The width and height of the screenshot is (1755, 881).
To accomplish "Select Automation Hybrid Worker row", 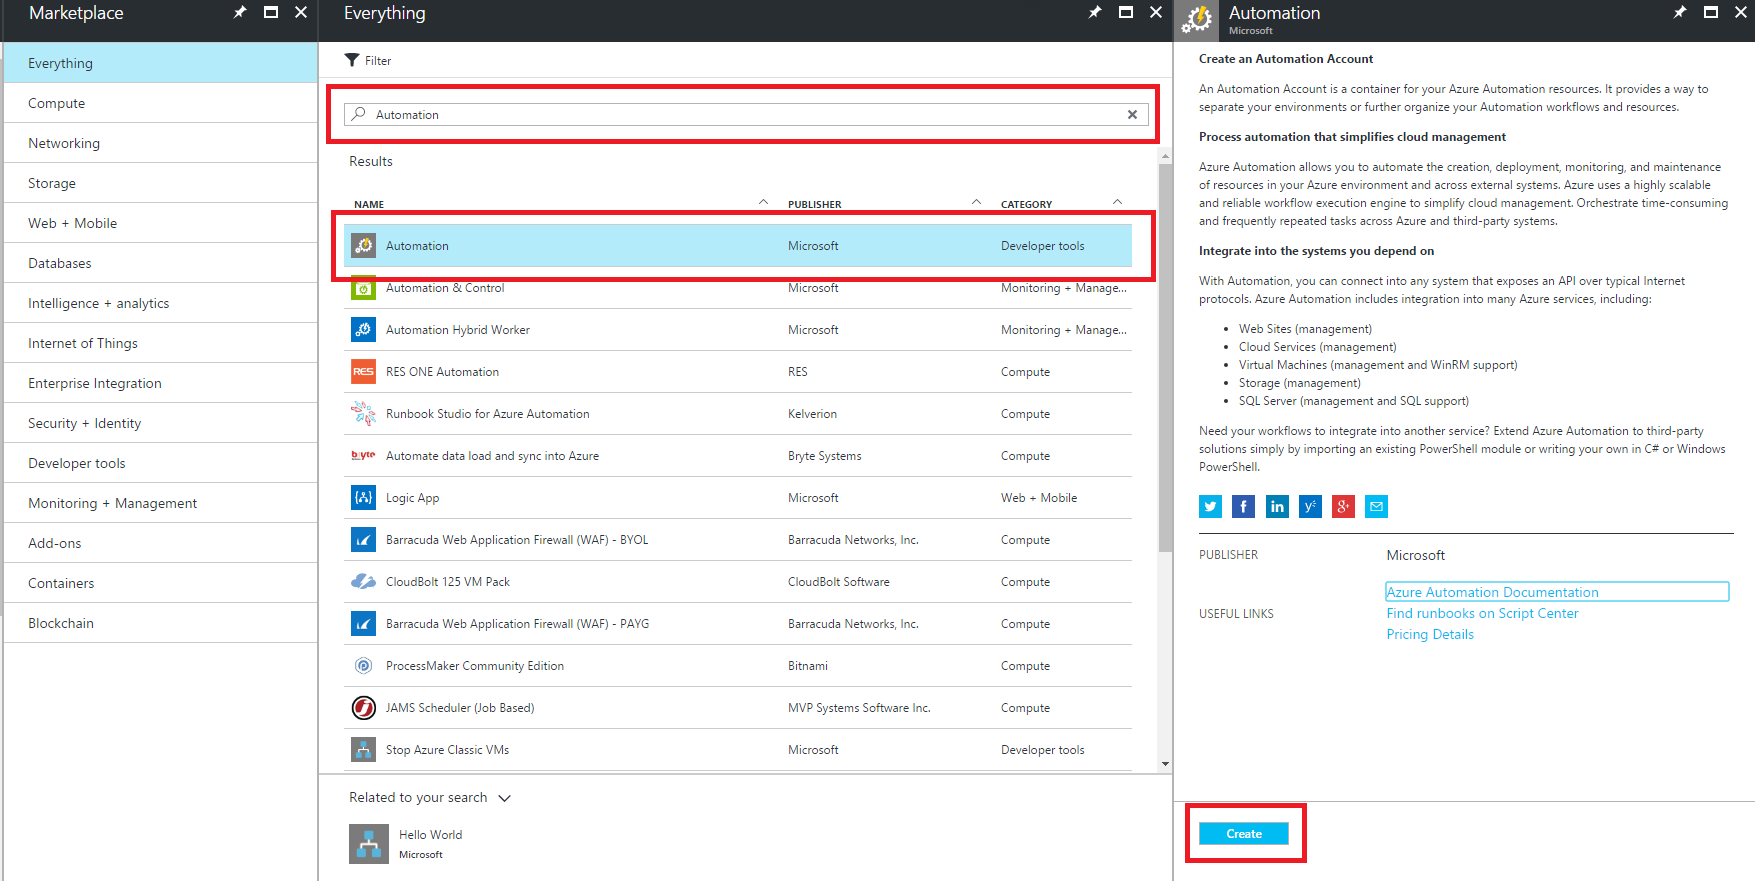I will tap(738, 329).
